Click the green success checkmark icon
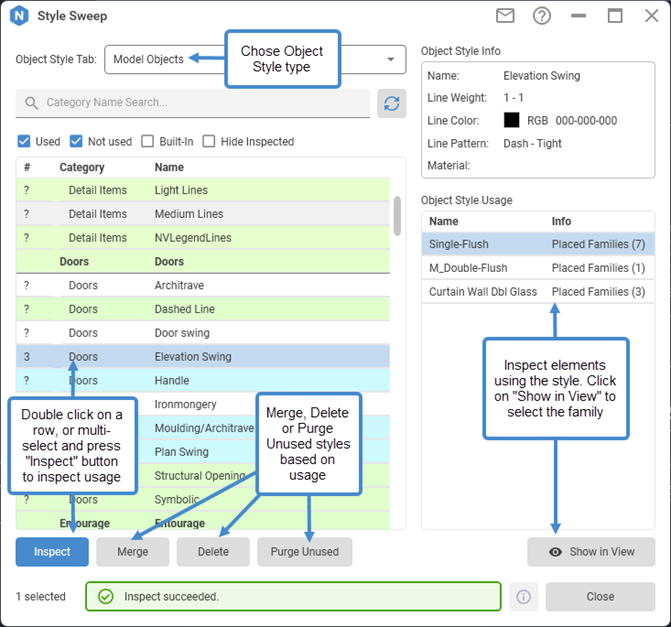 coord(106,596)
